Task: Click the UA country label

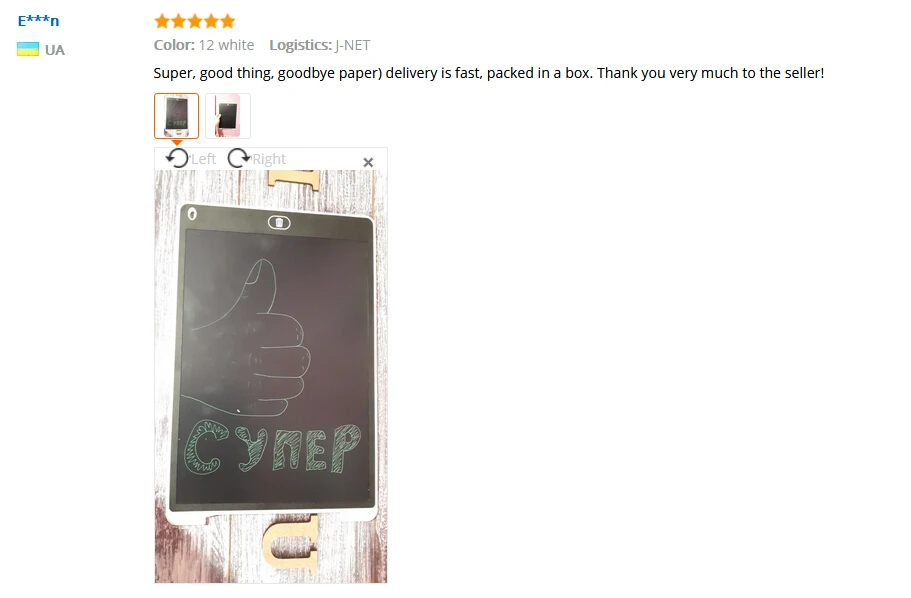Action: tap(55, 50)
